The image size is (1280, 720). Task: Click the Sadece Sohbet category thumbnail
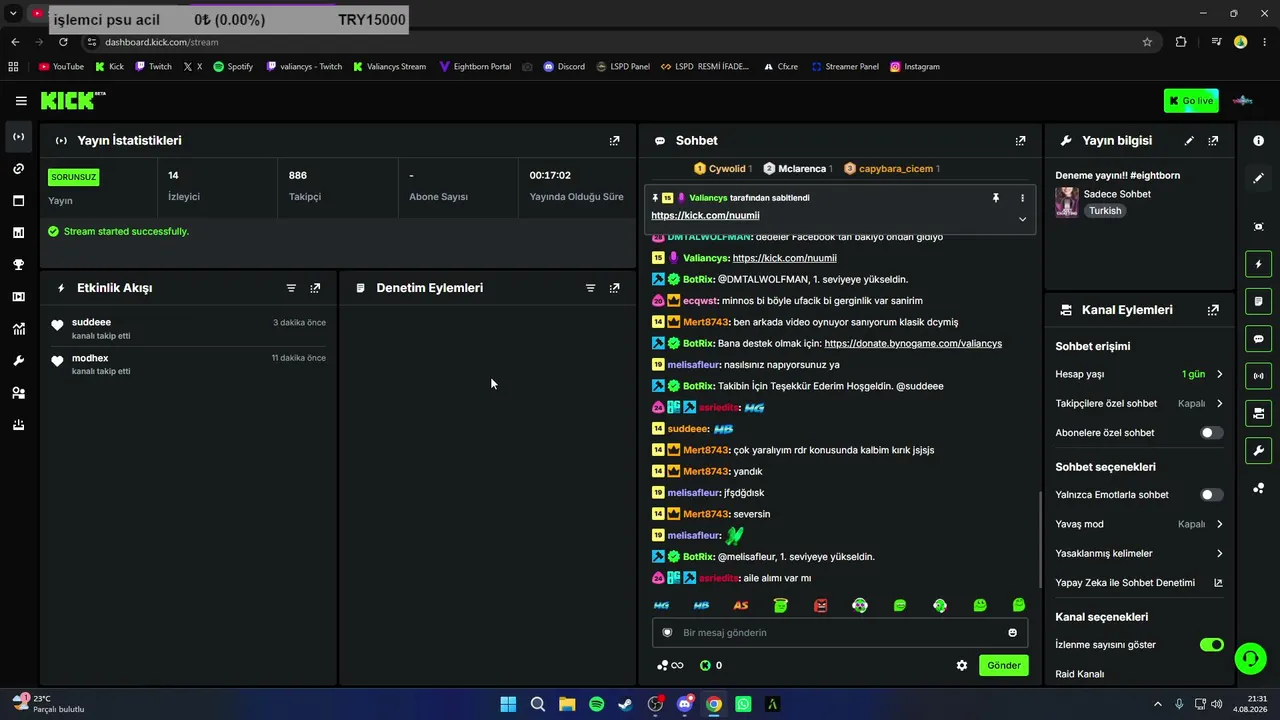coord(1067,203)
